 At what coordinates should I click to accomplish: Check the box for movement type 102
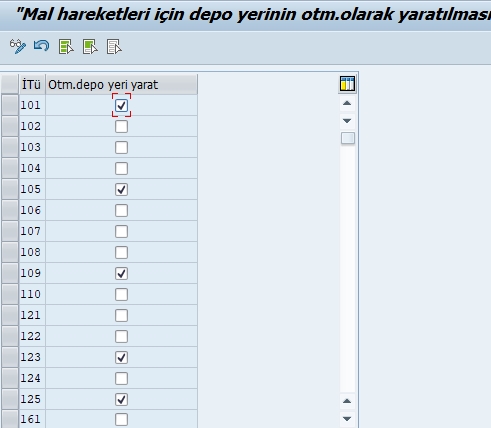121,127
